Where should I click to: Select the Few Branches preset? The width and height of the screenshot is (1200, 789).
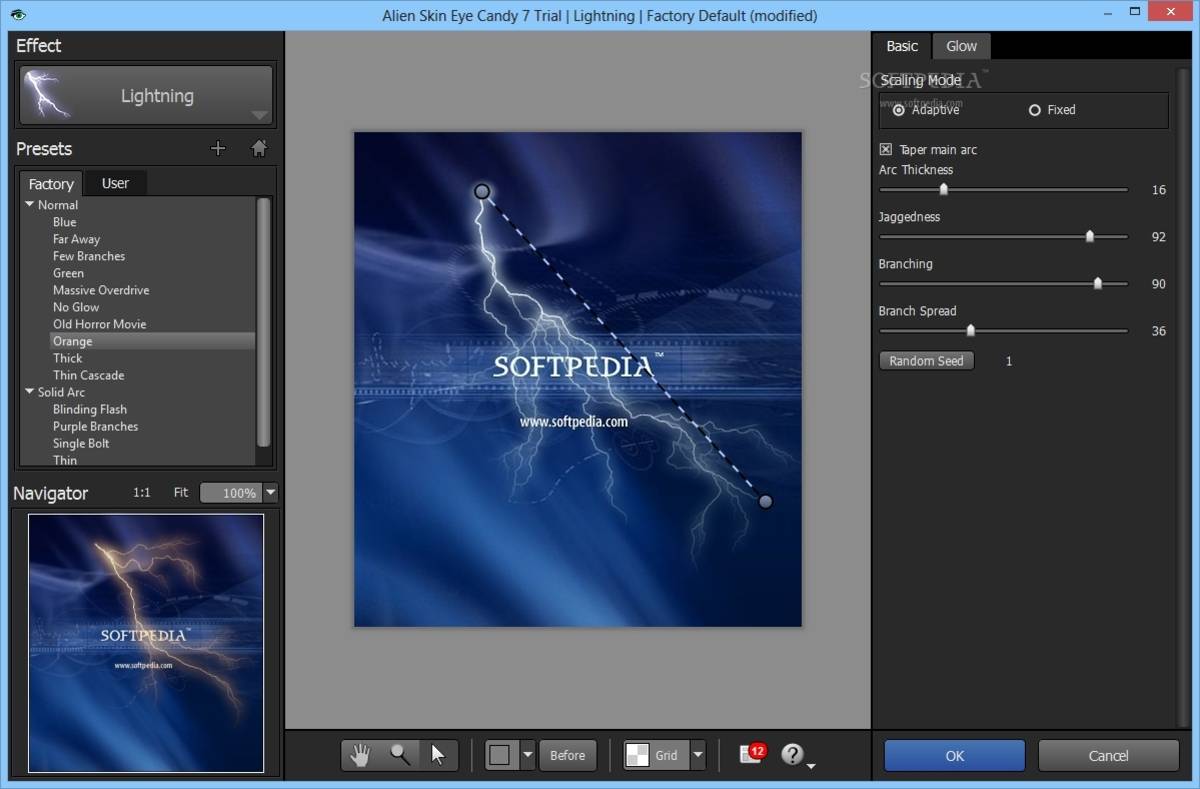pos(89,256)
